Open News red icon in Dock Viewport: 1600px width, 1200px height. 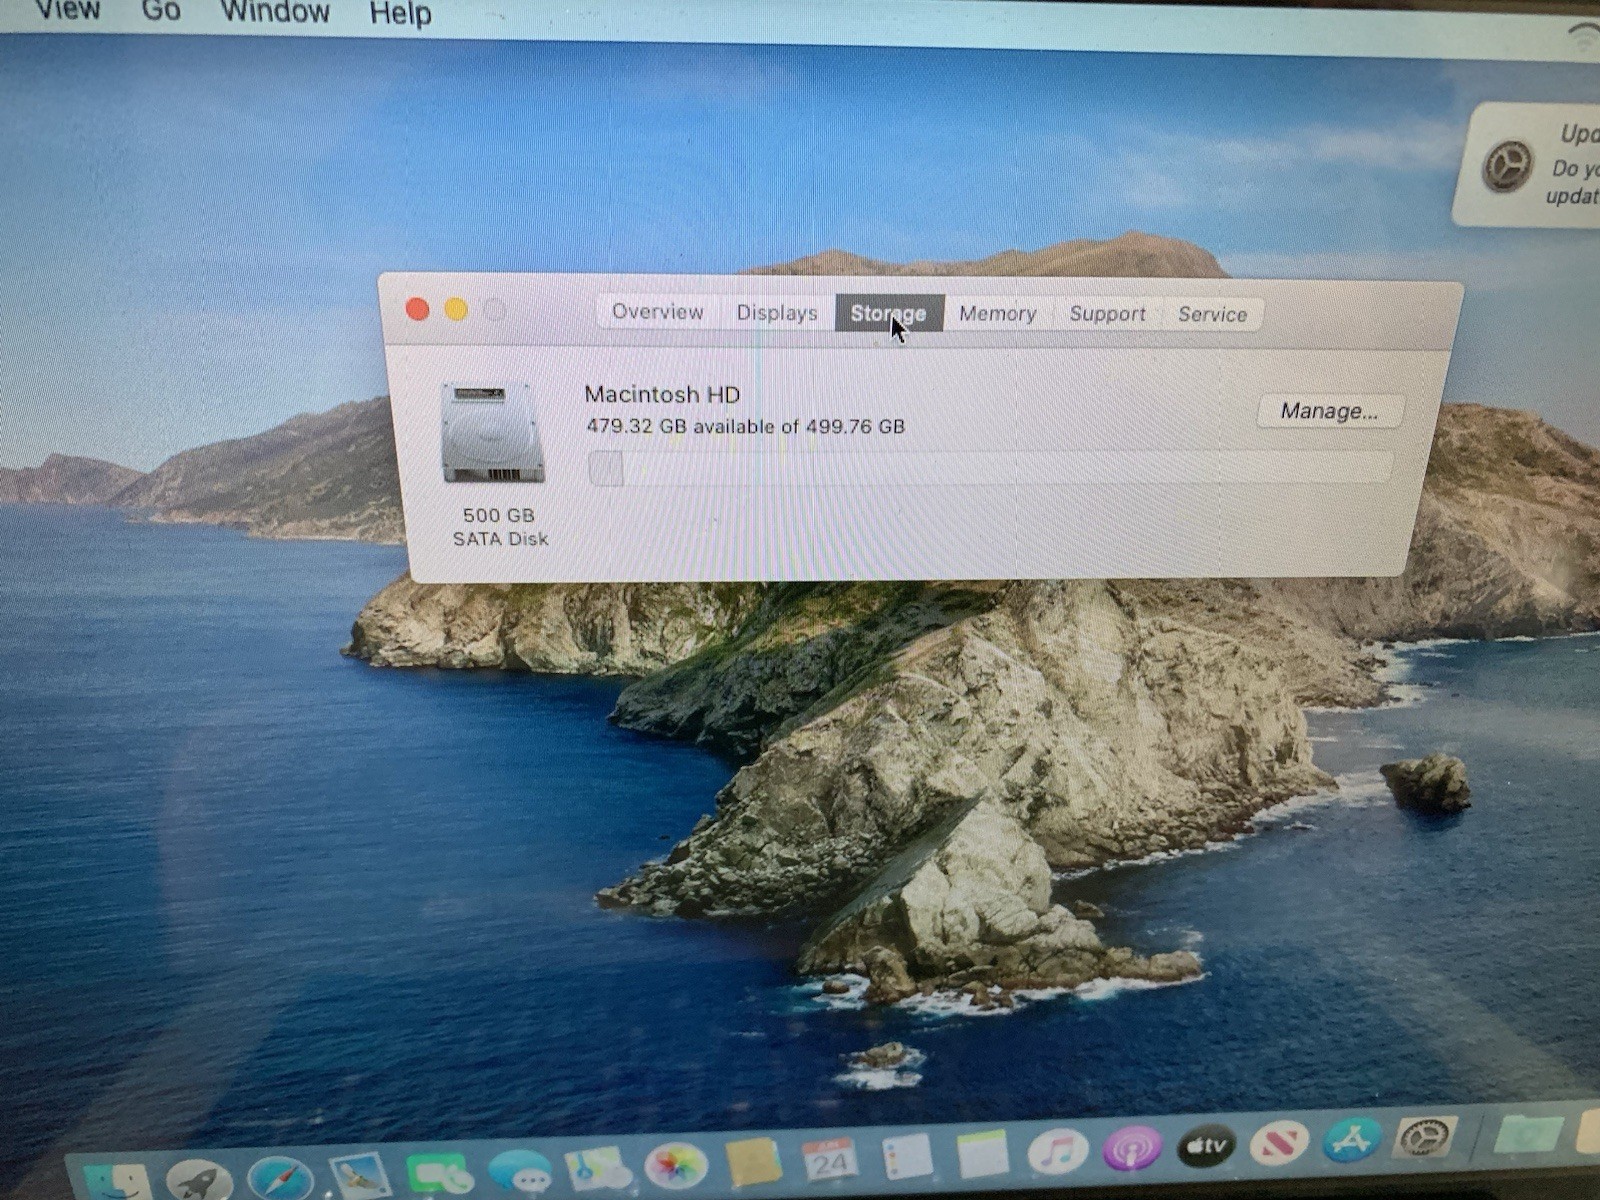coord(1280,1143)
